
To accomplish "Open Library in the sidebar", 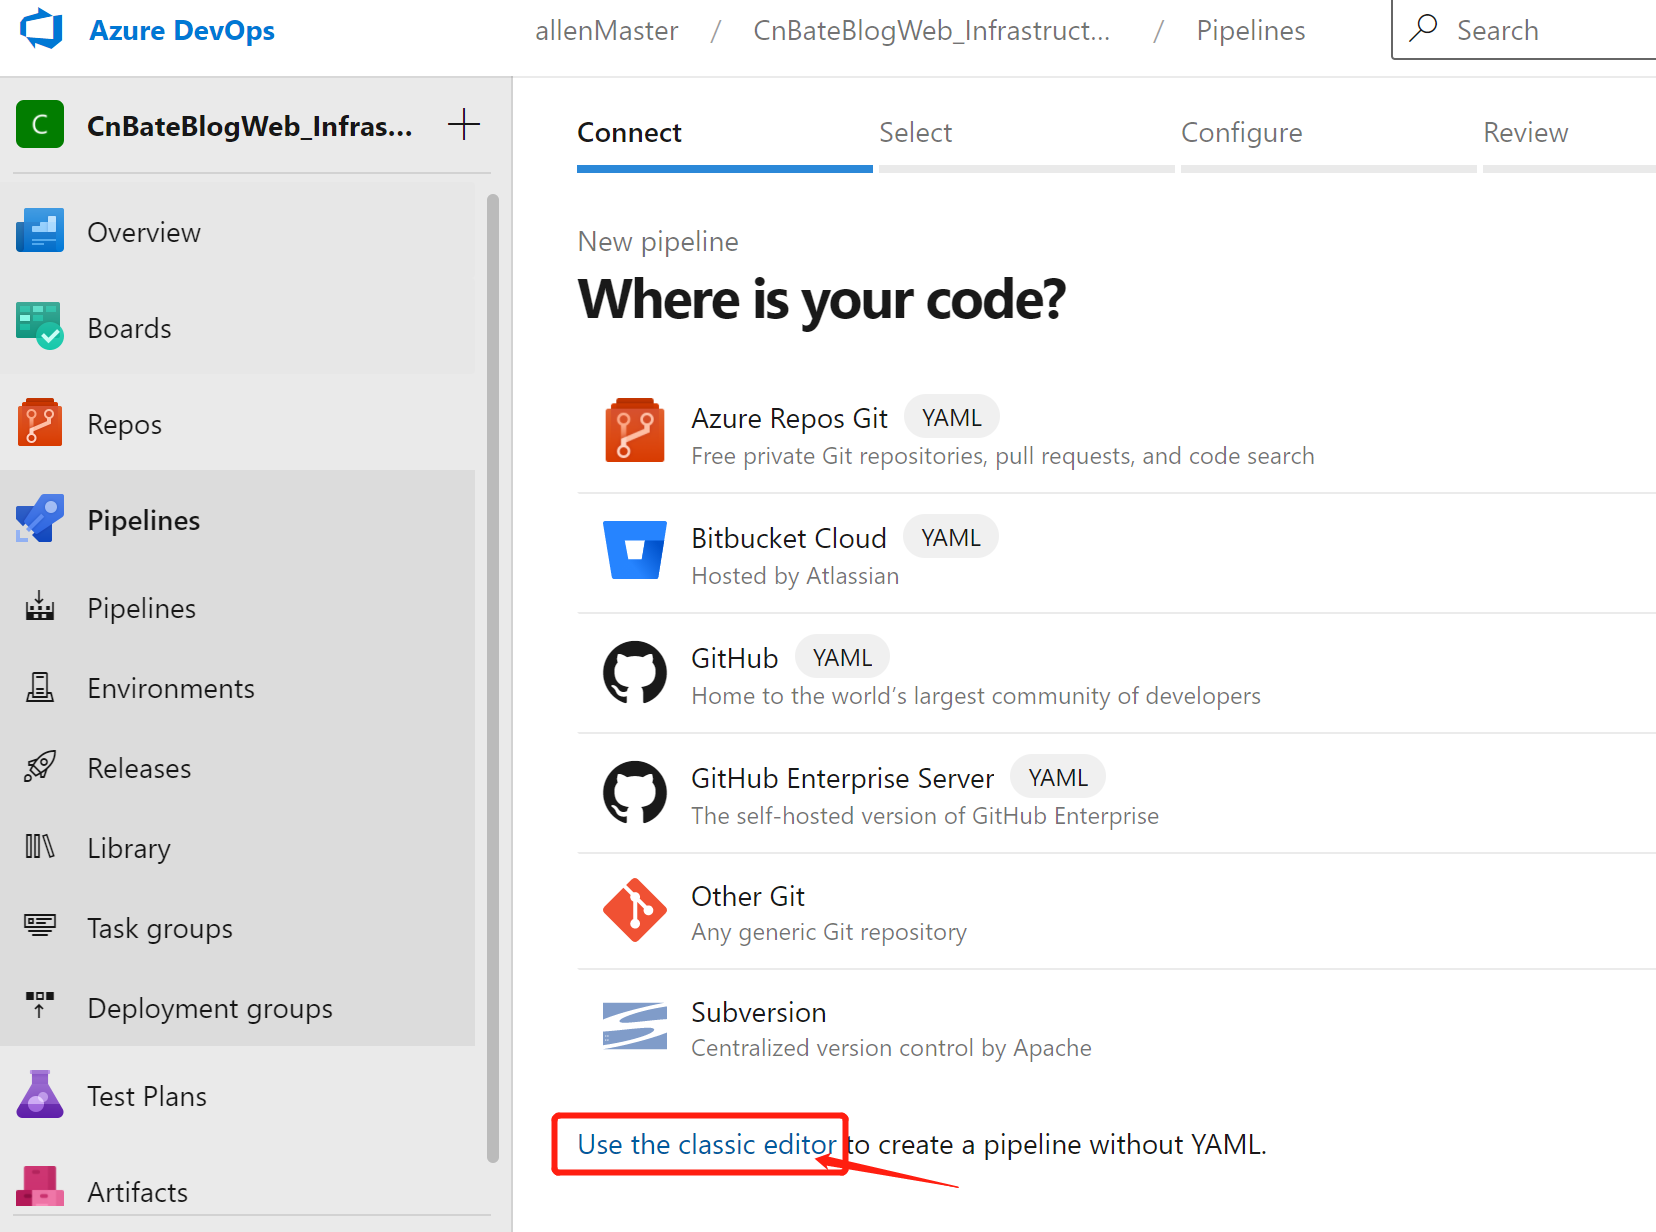I will click(129, 849).
